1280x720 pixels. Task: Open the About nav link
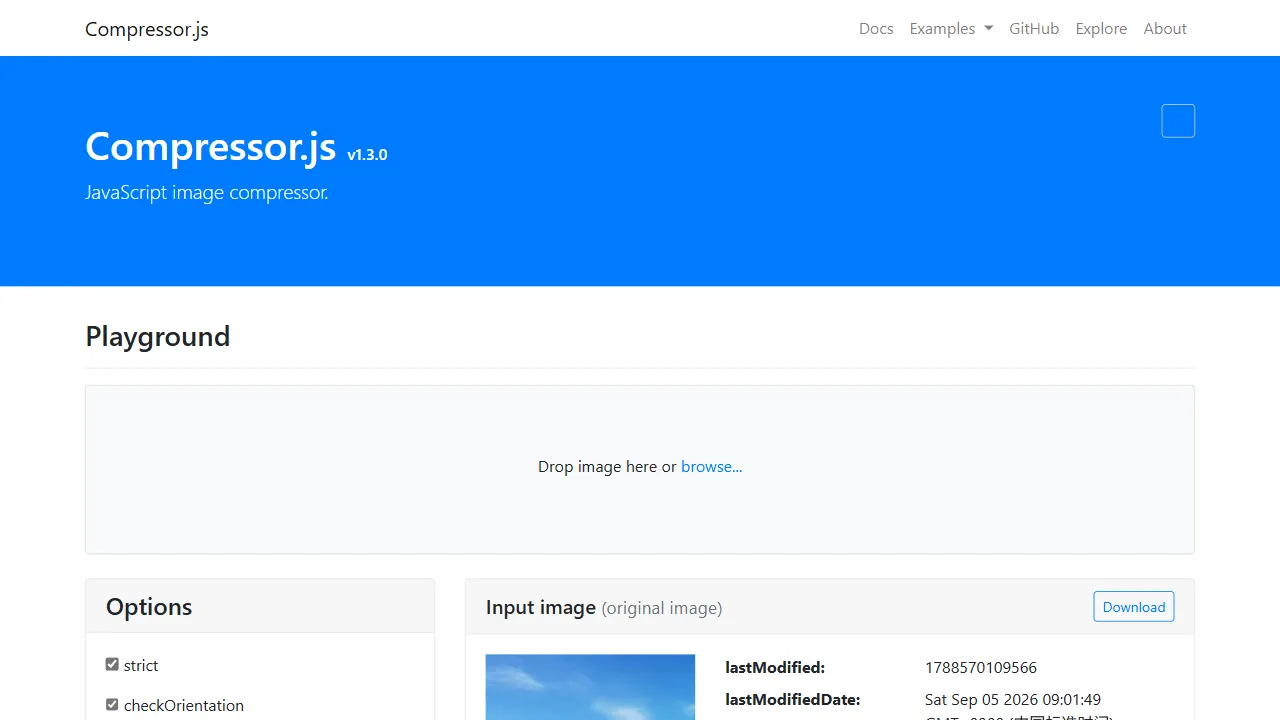1165,28
